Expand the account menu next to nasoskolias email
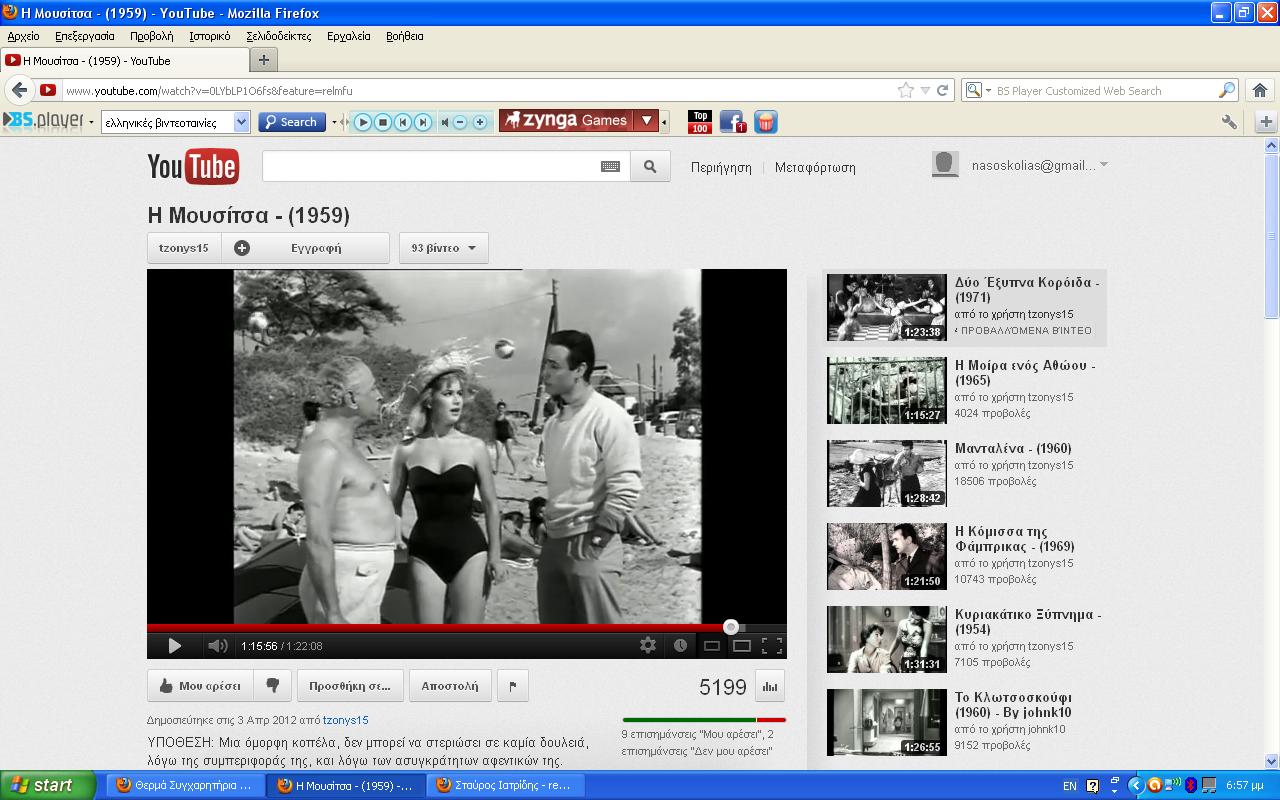Image resolution: width=1280 pixels, height=800 pixels. pyautogui.click(x=1104, y=165)
